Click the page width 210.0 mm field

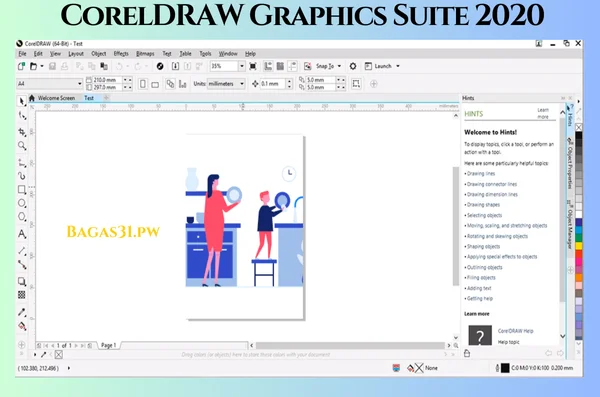click(x=108, y=80)
